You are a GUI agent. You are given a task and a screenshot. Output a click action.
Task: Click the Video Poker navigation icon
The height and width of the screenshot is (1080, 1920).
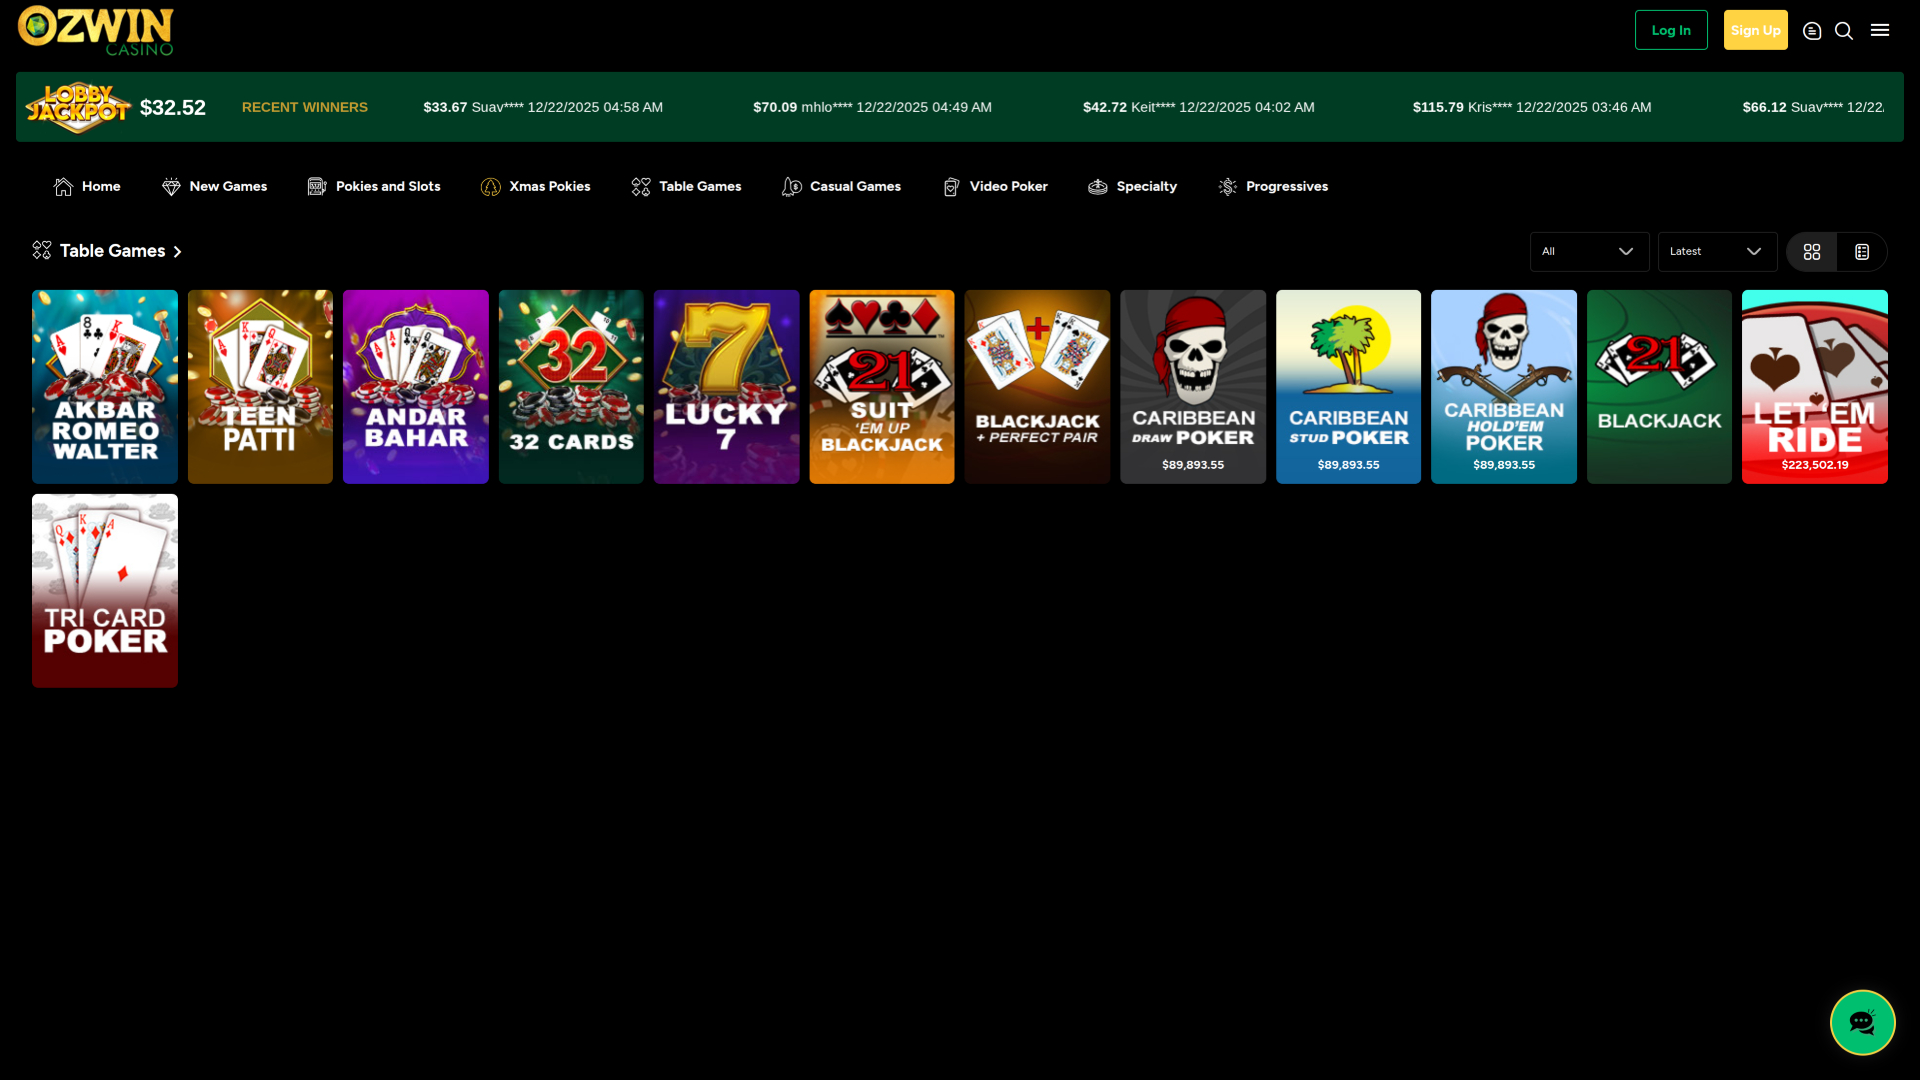coord(950,187)
